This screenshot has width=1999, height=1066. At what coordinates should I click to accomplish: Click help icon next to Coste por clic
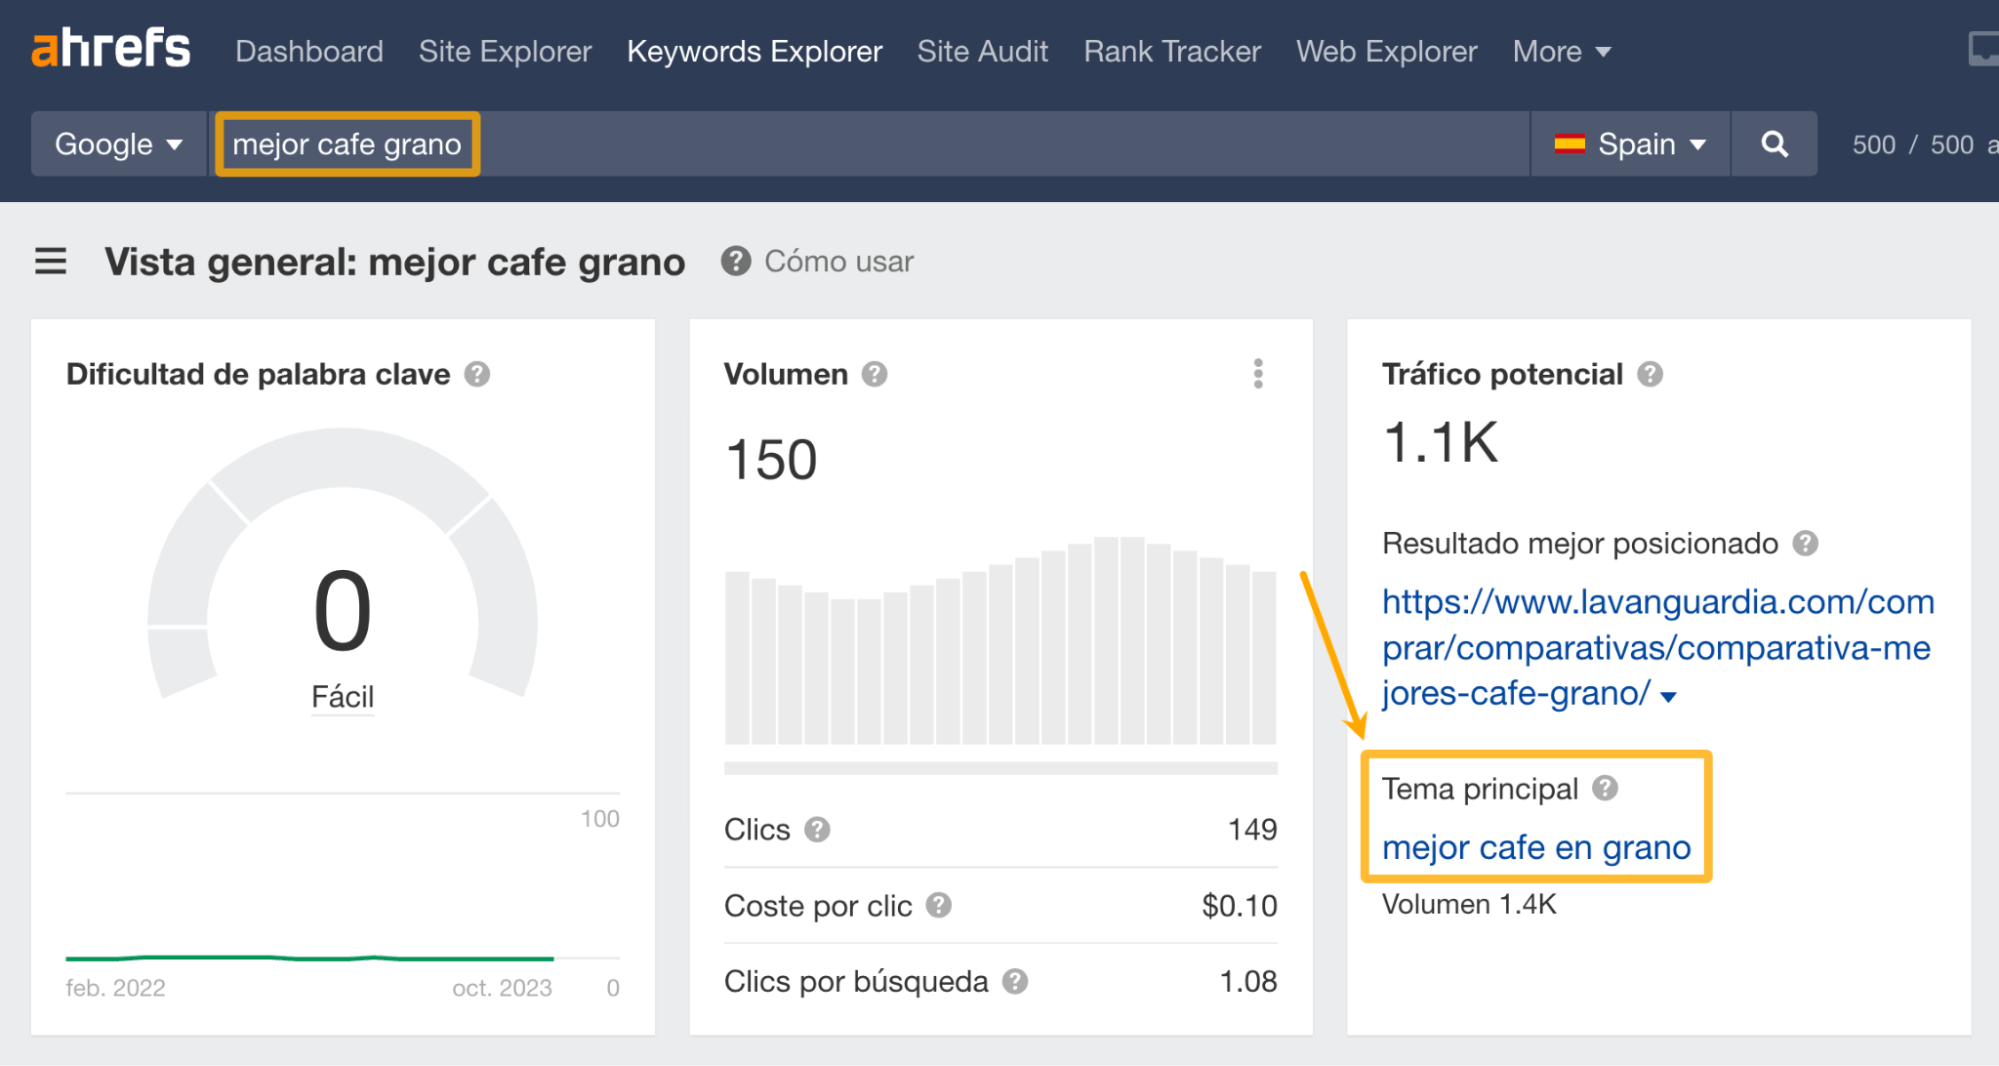[938, 906]
